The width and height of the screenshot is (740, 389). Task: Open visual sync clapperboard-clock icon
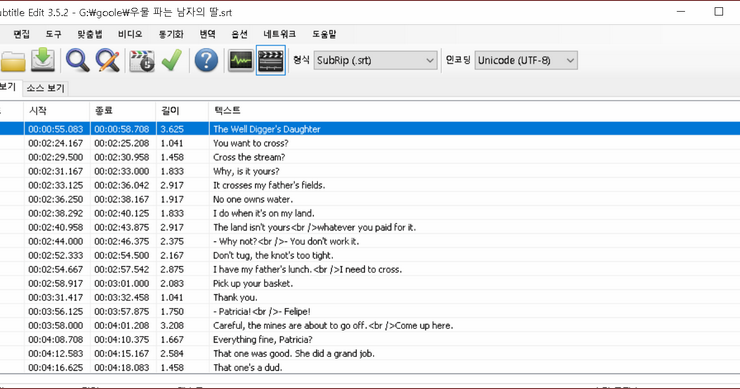point(142,60)
